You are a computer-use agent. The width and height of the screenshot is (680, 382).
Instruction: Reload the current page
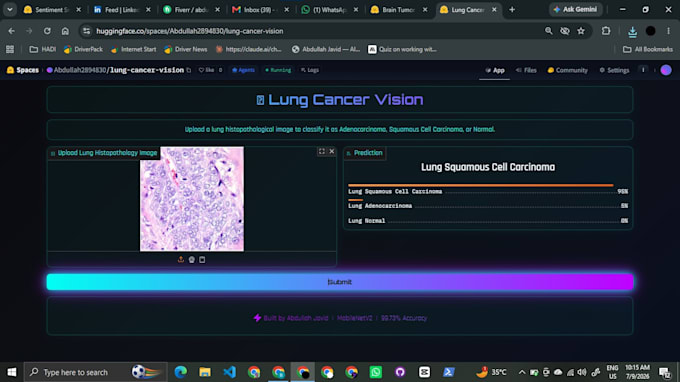click(47, 31)
